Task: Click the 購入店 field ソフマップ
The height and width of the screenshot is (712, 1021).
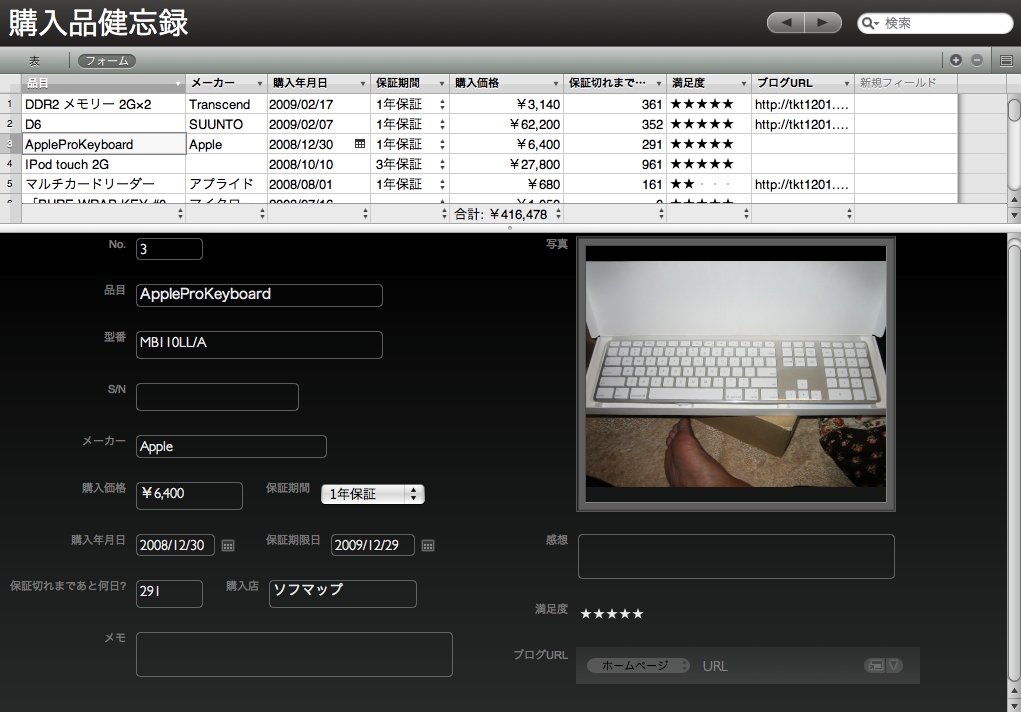Action: 343,593
